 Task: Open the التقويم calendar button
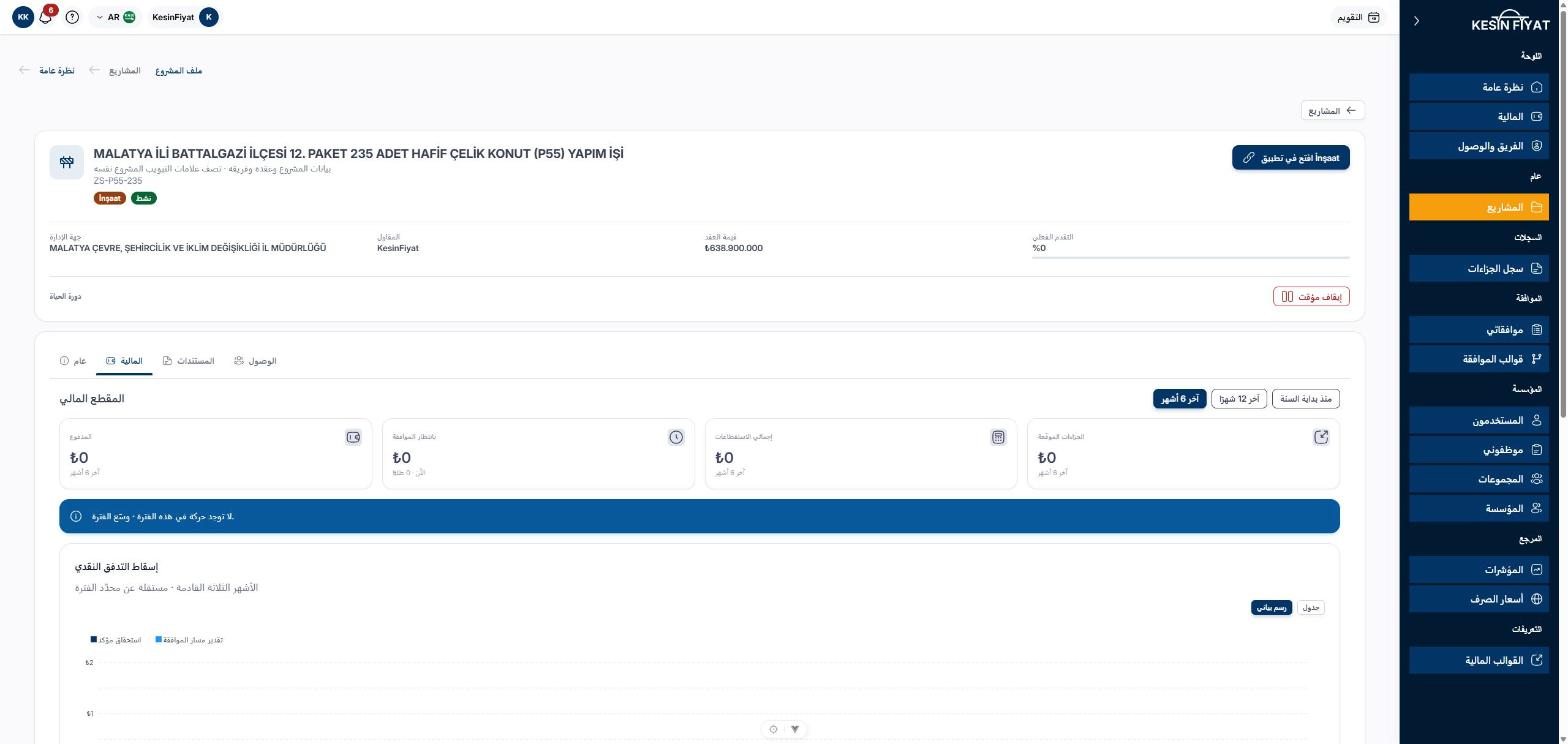(x=1358, y=17)
